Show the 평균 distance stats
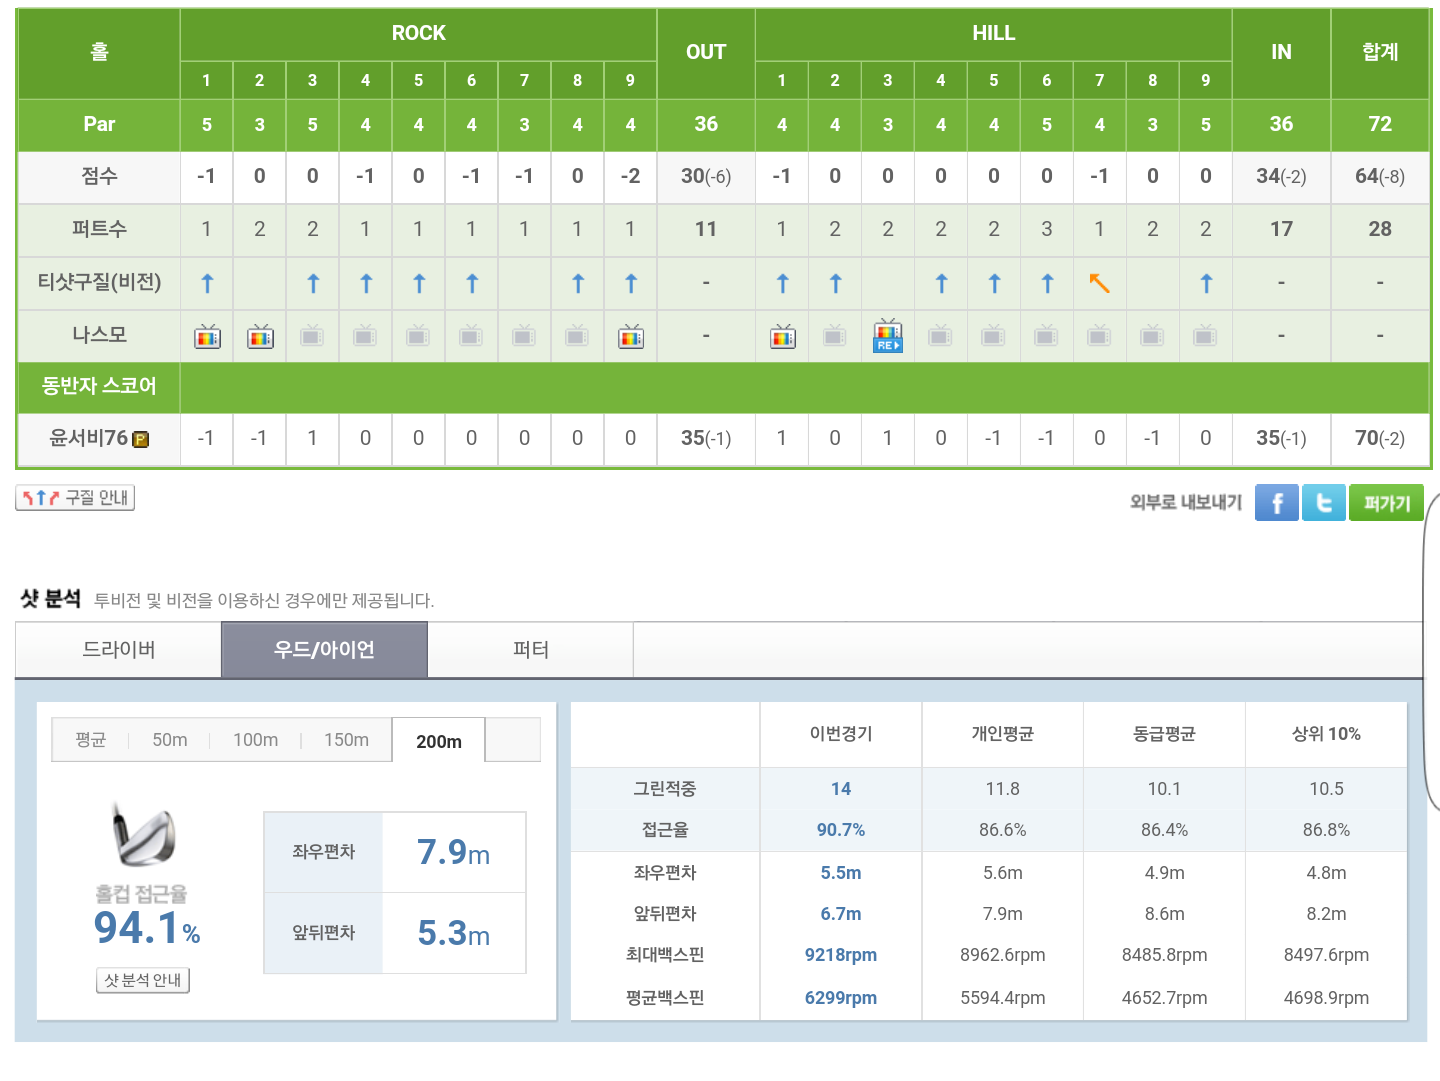The width and height of the screenshot is (1440, 1081). [x=91, y=740]
